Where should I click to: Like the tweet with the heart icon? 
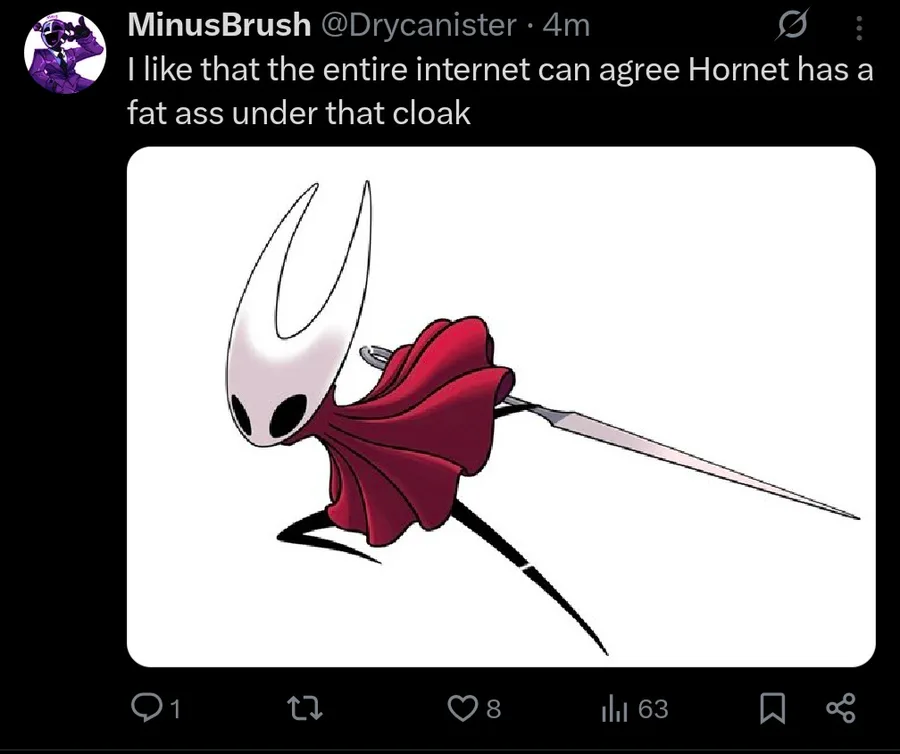point(461,708)
